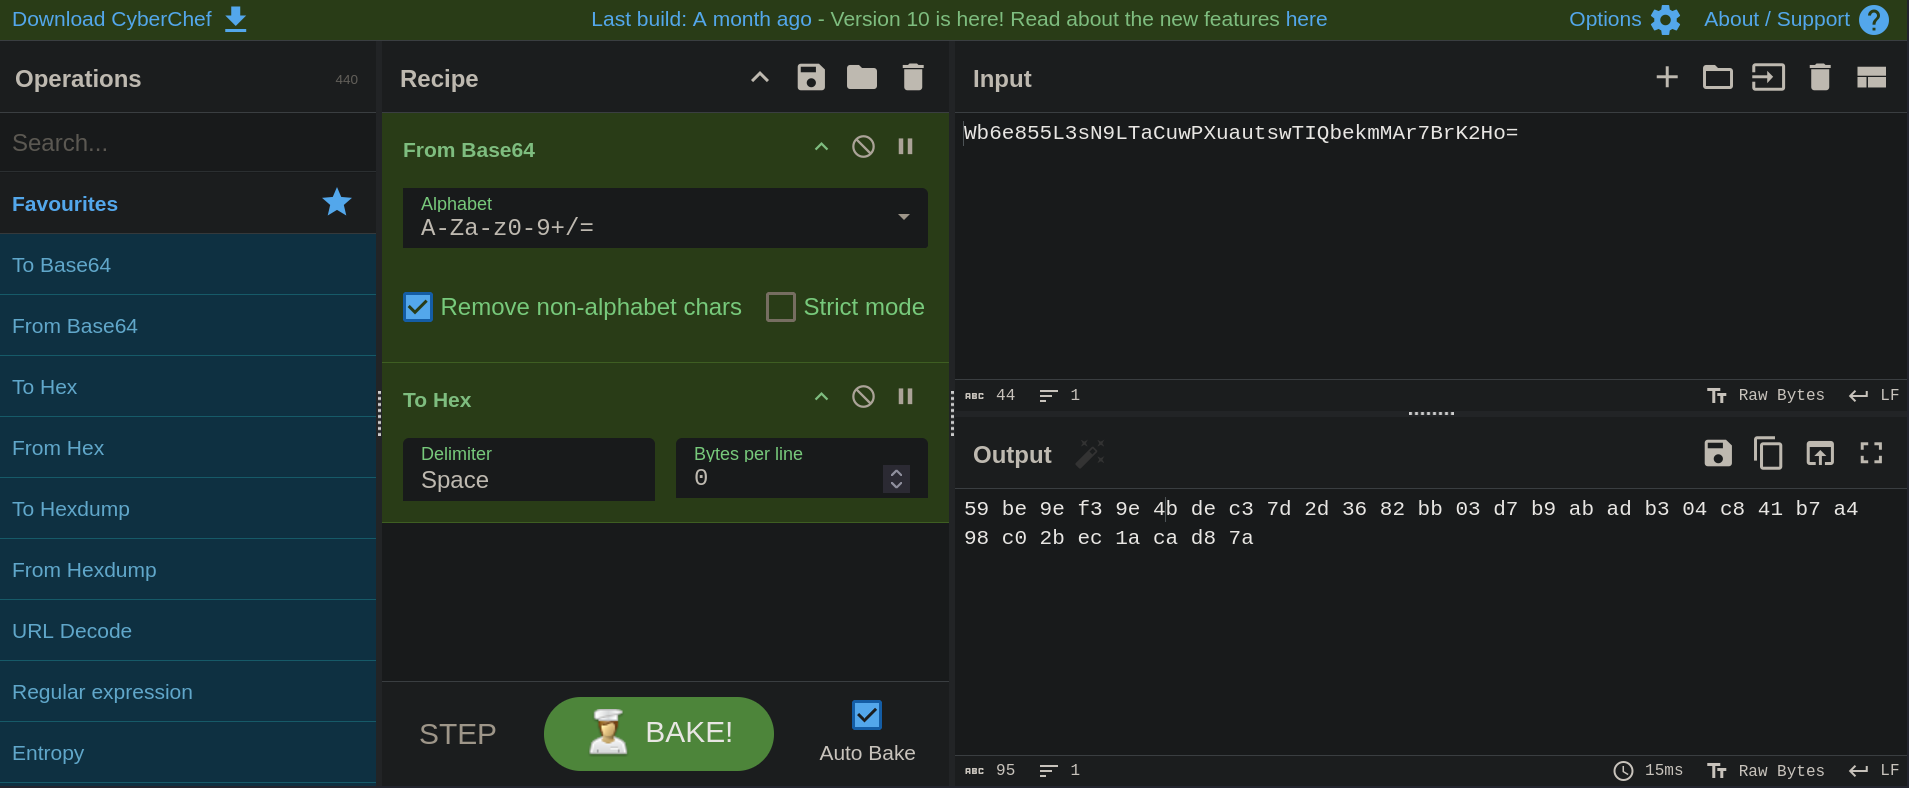Toggle Remove non-alphabet chars checkbox
This screenshot has height=788, width=1909.
click(x=418, y=307)
